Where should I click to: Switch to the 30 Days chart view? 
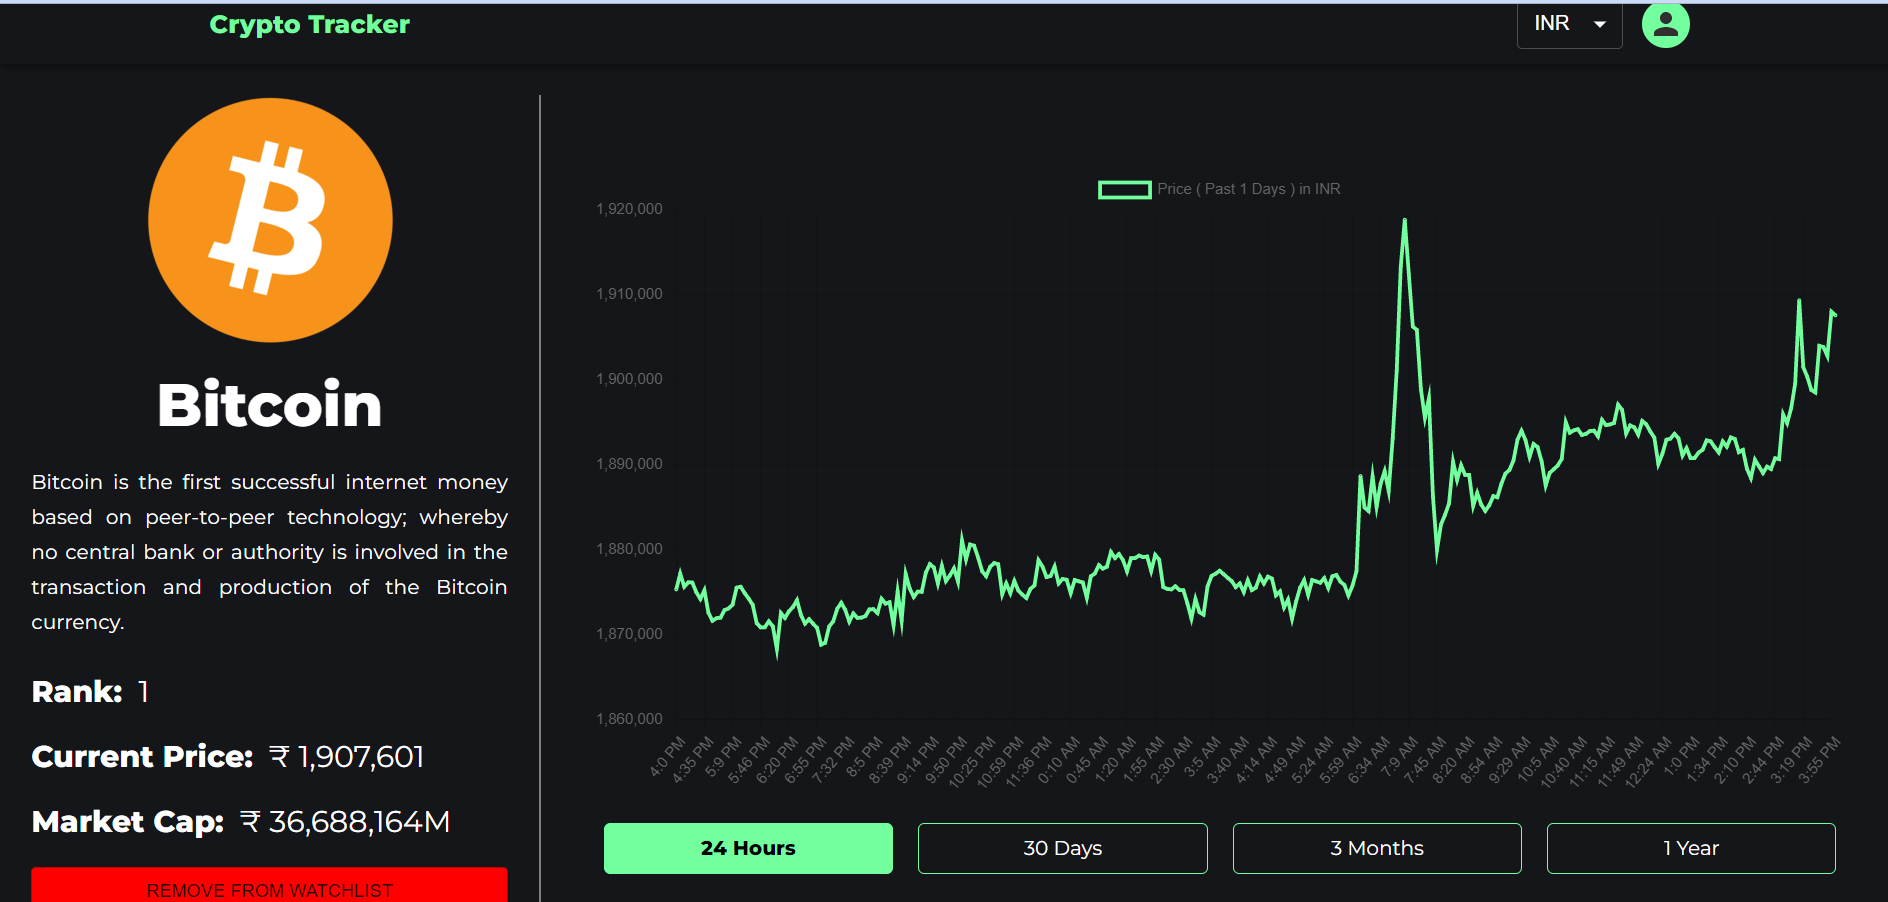1061,847
